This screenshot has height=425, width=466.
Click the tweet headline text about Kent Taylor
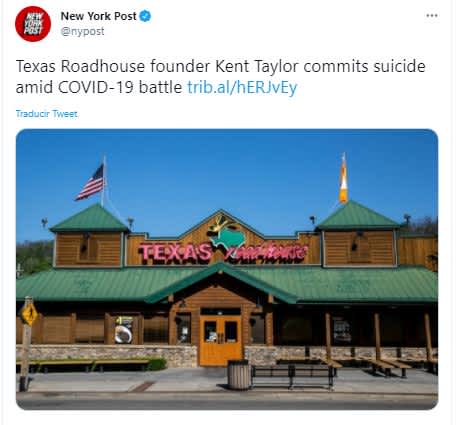coord(221,77)
